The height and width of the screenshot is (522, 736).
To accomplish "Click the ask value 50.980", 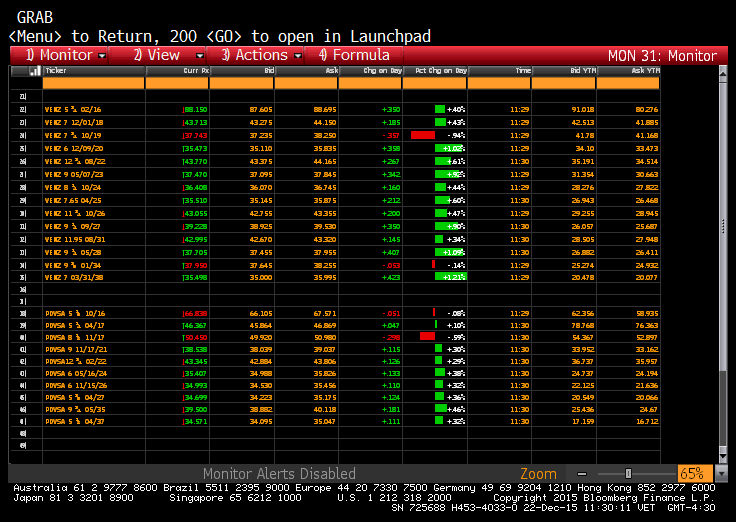I will [x=325, y=338].
